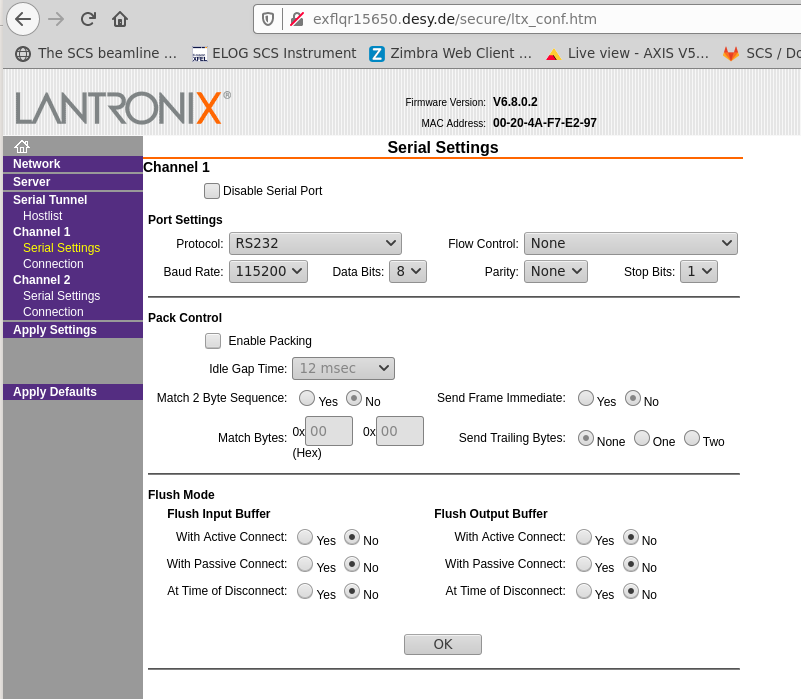Image resolution: width=801 pixels, height=699 pixels.
Task: Enable Packing checkbox
Action: 213,340
